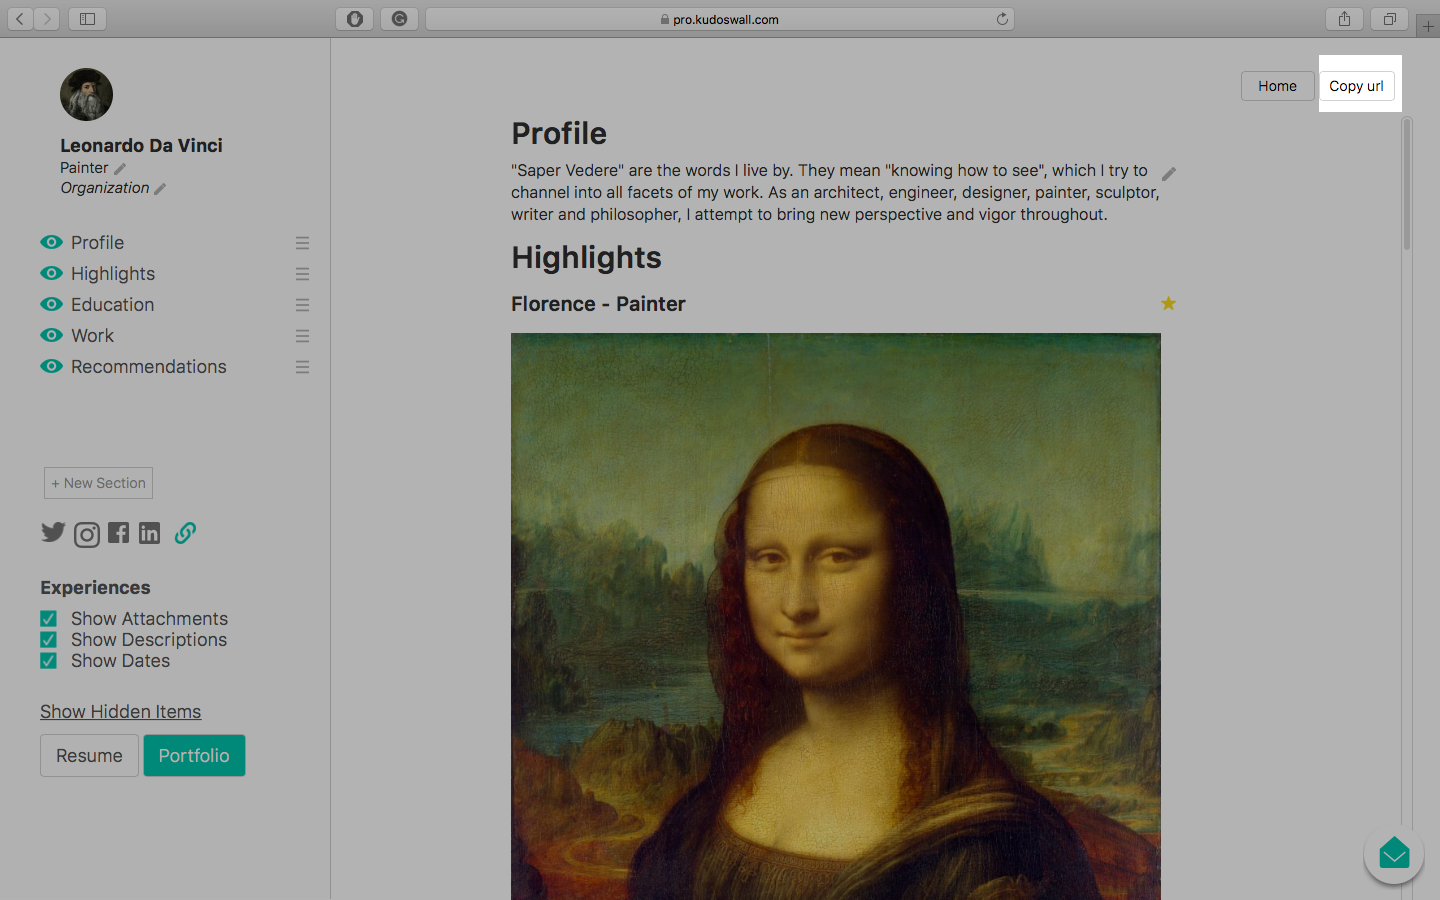Image resolution: width=1440 pixels, height=900 pixels.
Task: Open the Instagram social icon
Action: click(87, 535)
